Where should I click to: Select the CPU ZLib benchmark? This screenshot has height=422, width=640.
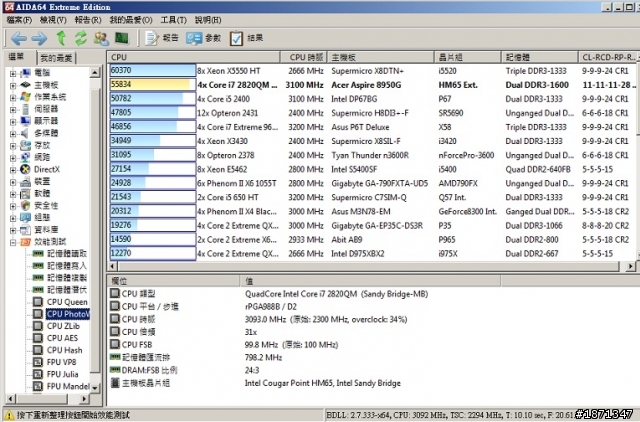pyautogui.click(x=63, y=326)
